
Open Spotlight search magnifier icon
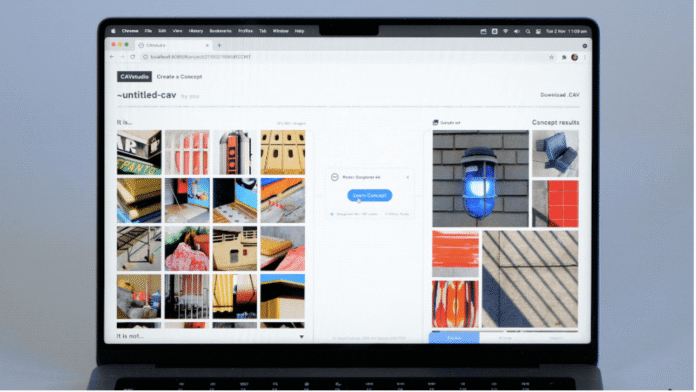click(x=528, y=32)
